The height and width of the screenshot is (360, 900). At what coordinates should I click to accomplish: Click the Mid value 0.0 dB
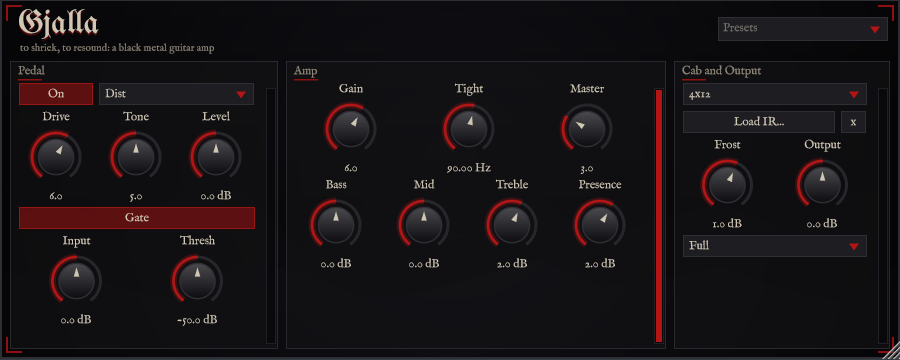[x=424, y=264]
